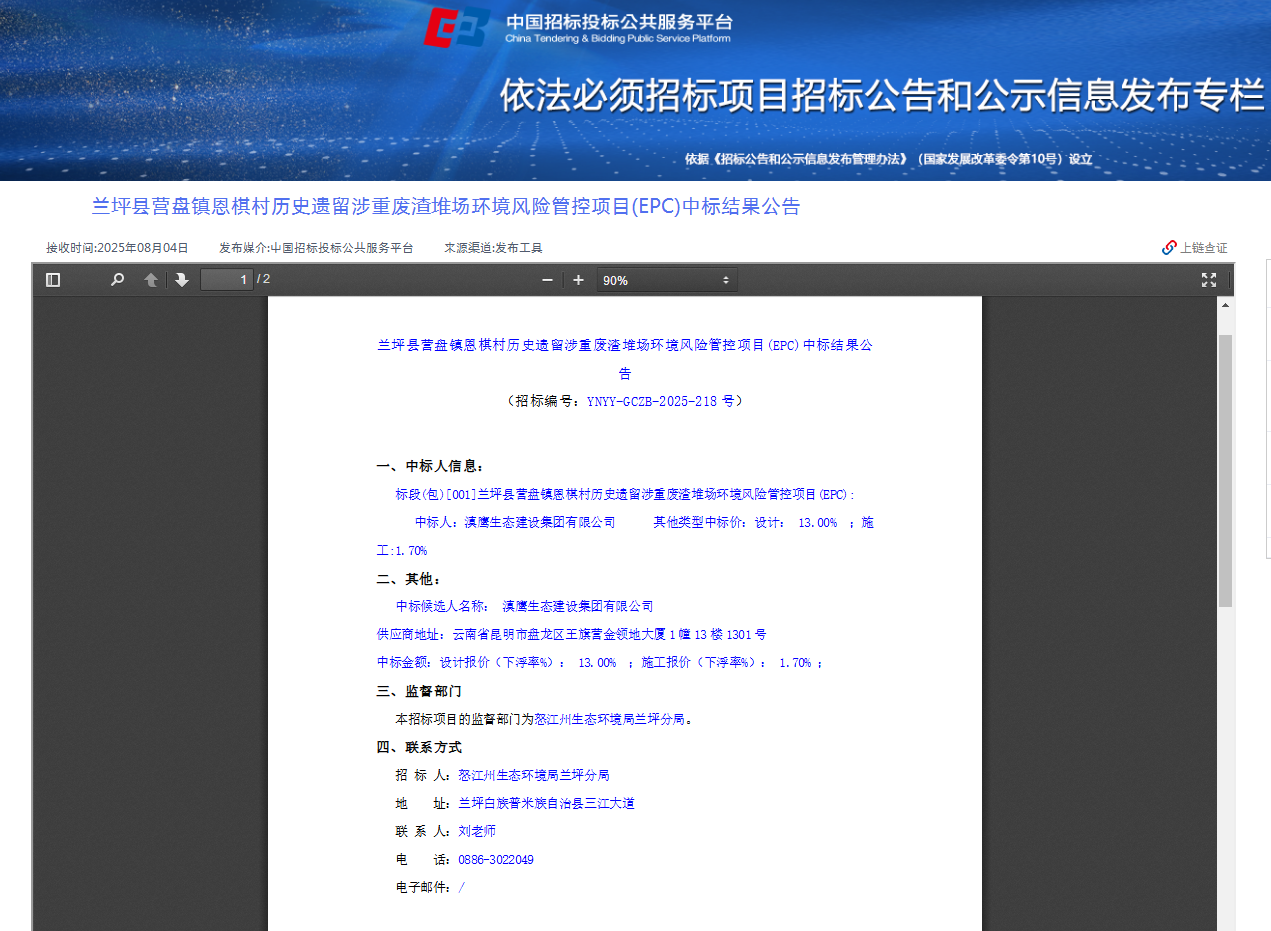Click the blockchain chain-link verification icon

click(x=1168, y=247)
